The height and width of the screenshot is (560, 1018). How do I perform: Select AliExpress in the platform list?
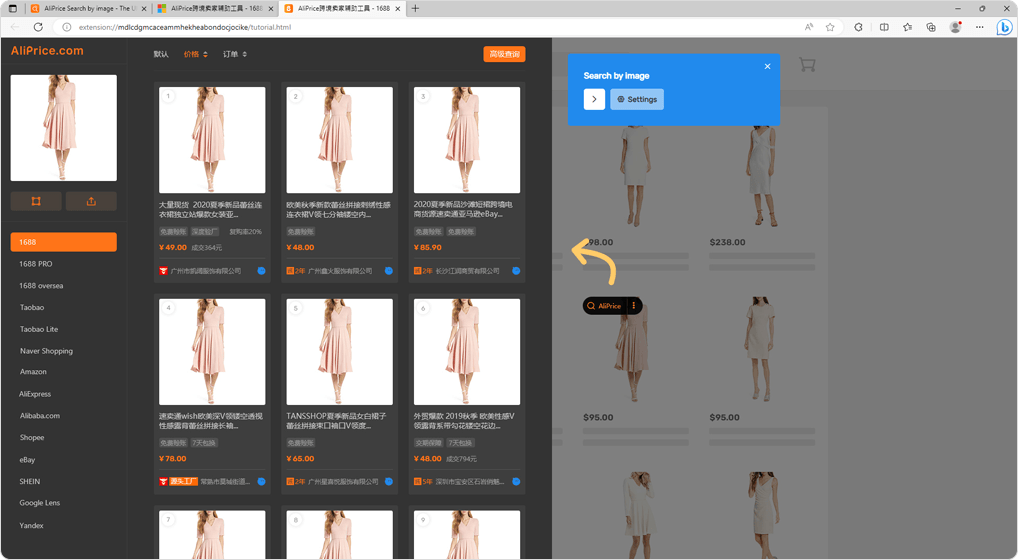click(35, 394)
